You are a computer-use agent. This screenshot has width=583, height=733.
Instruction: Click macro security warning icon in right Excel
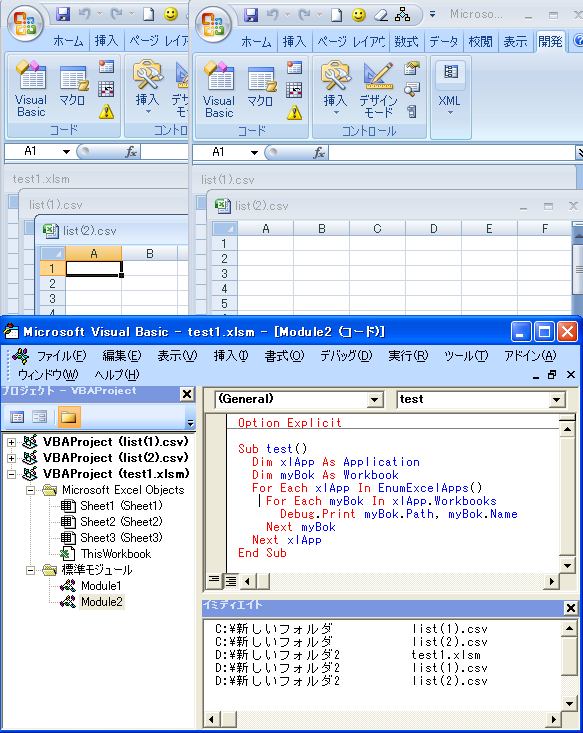[294, 113]
